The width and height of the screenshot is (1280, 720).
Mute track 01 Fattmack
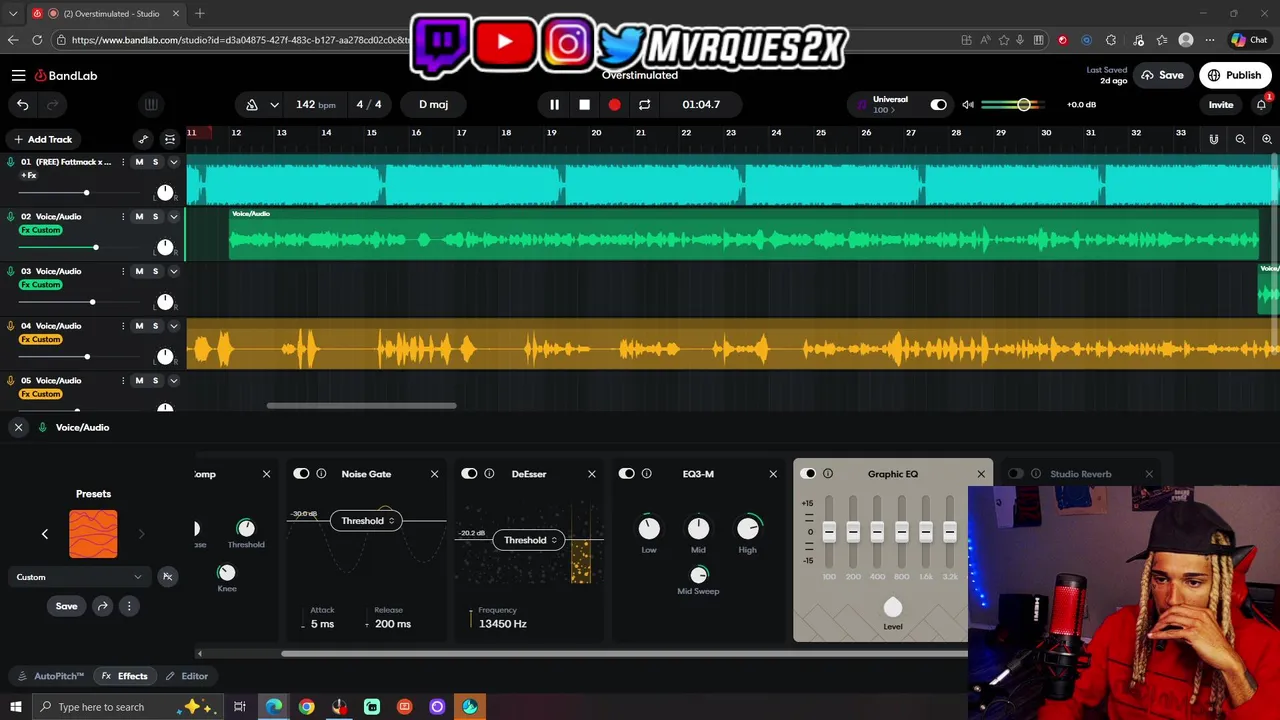139,162
